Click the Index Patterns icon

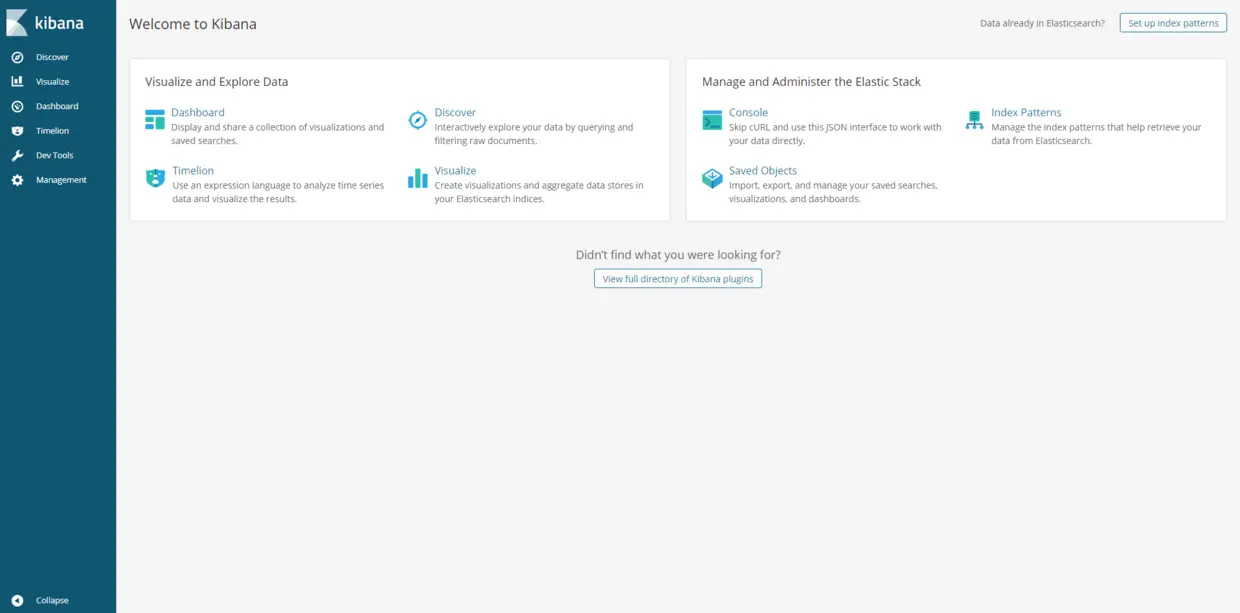click(x=974, y=120)
